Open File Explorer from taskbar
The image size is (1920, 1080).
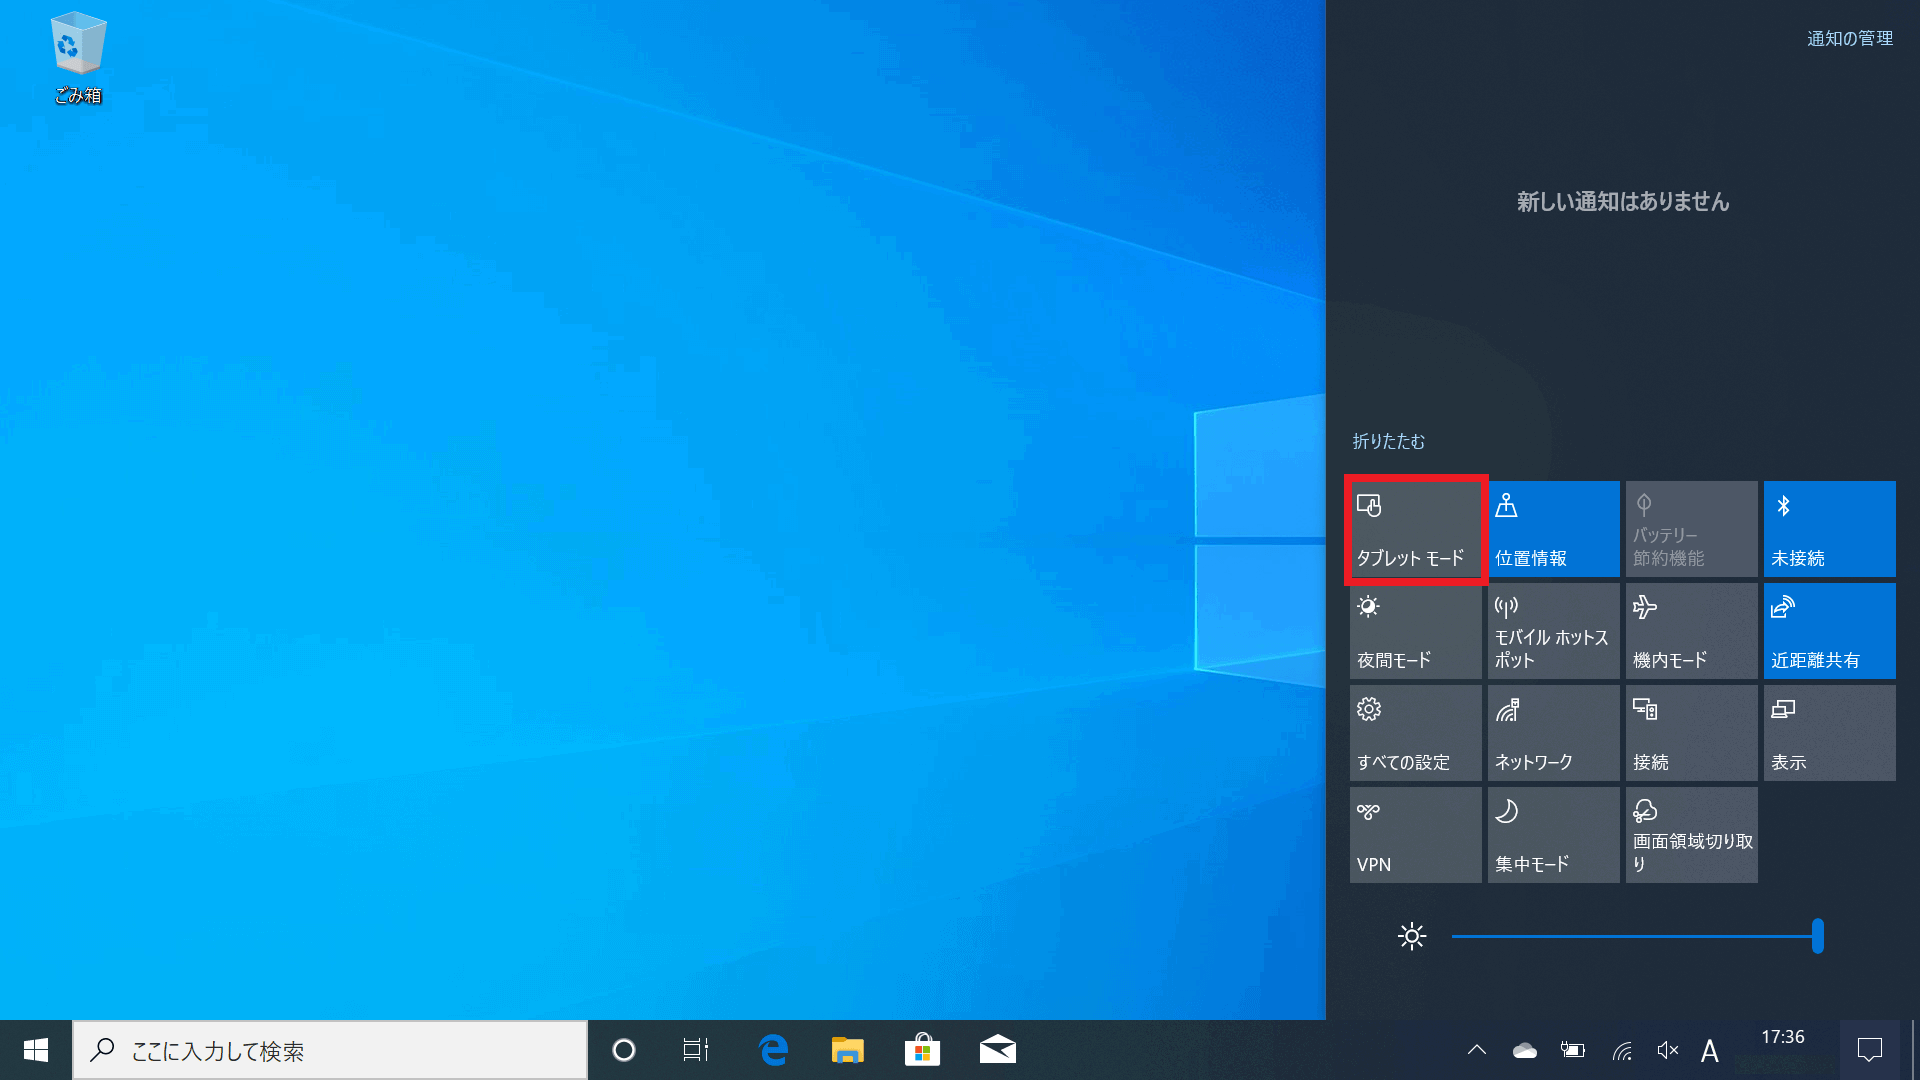(847, 1050)
